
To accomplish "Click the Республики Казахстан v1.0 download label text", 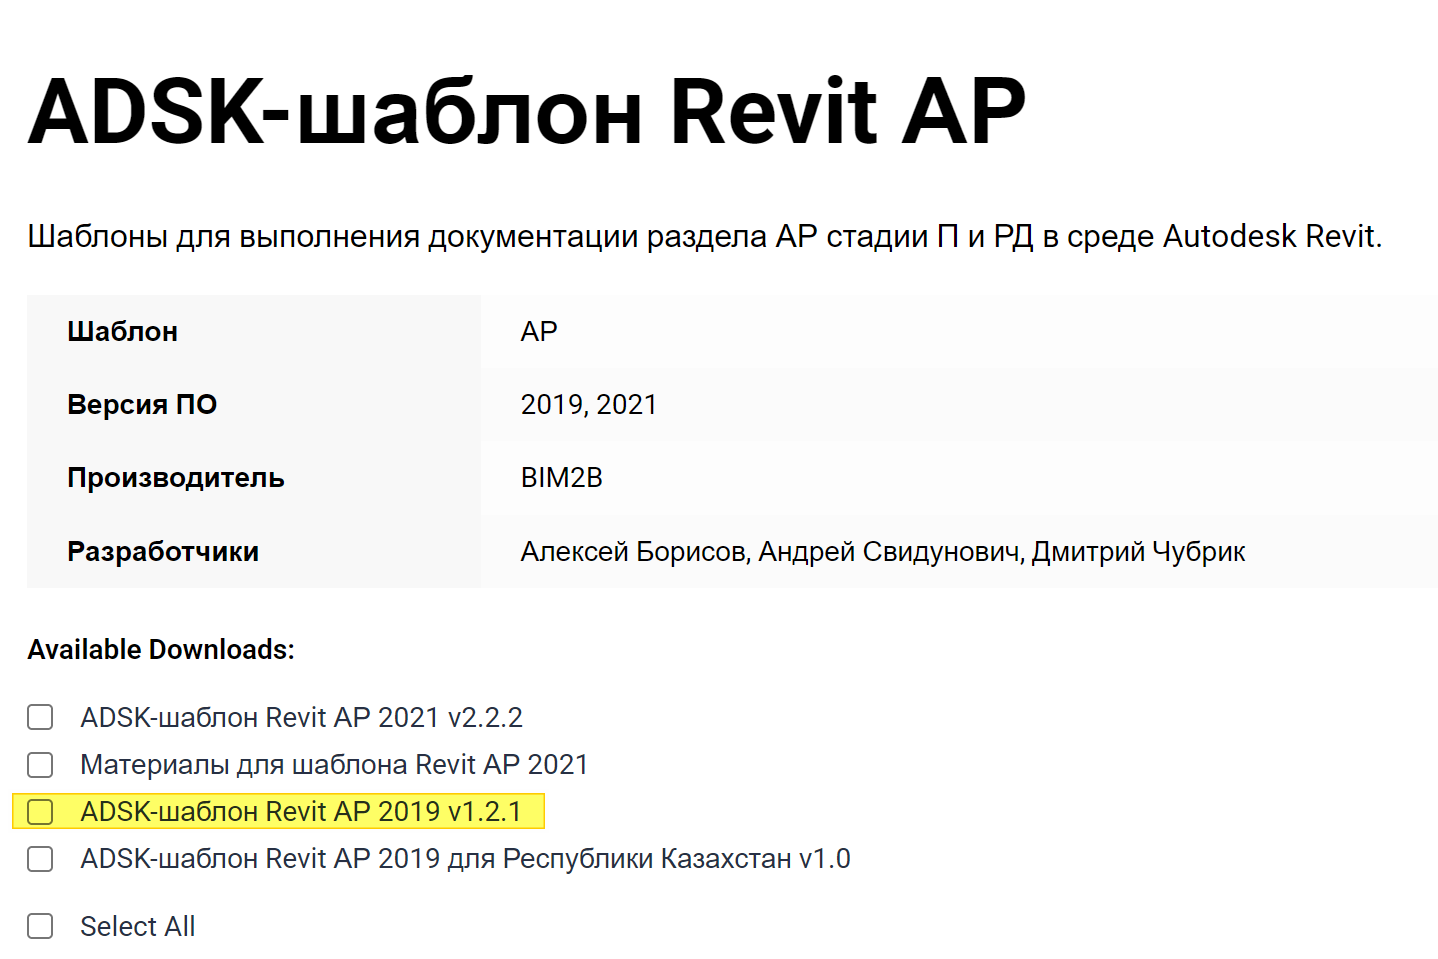I will pos(465,859).
